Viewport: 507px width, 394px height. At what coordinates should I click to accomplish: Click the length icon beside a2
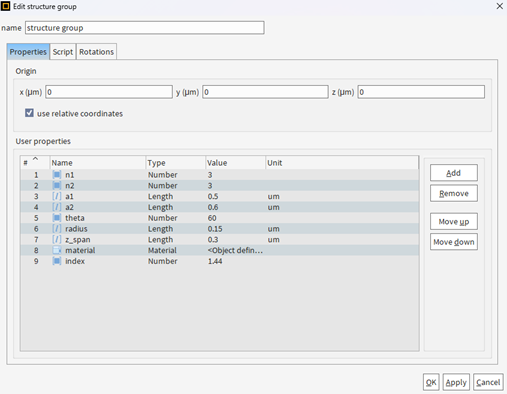(57, 207)
